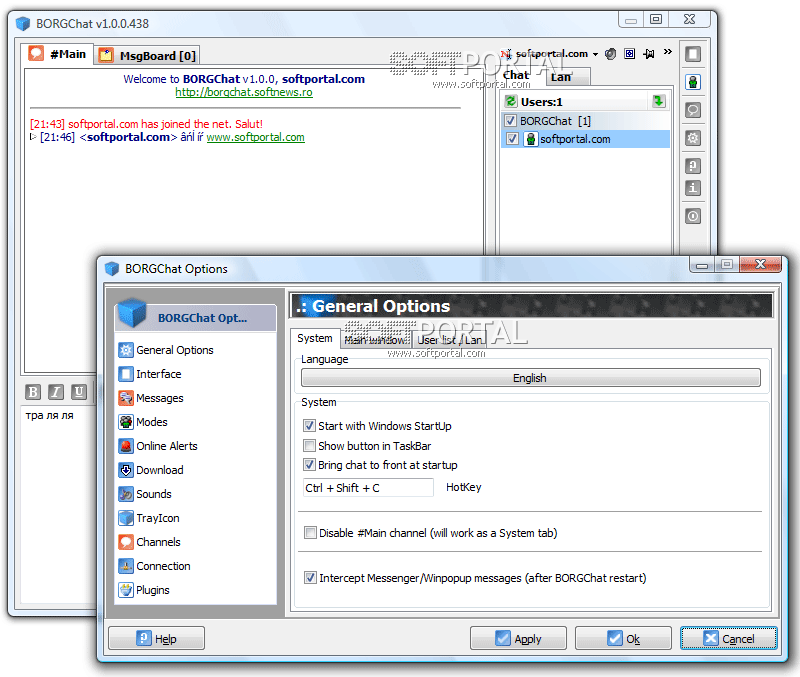Open the Channels options section
800x677 pixels.
tap(149, 542)
